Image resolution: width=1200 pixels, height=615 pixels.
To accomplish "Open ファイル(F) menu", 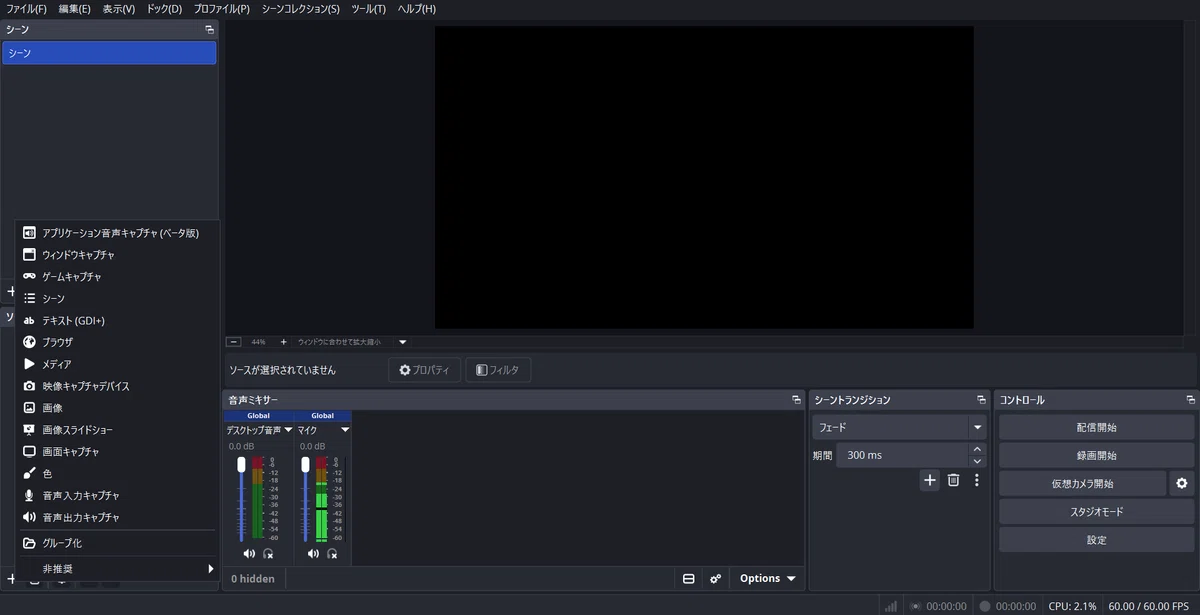I will click(x=26, y=9).
